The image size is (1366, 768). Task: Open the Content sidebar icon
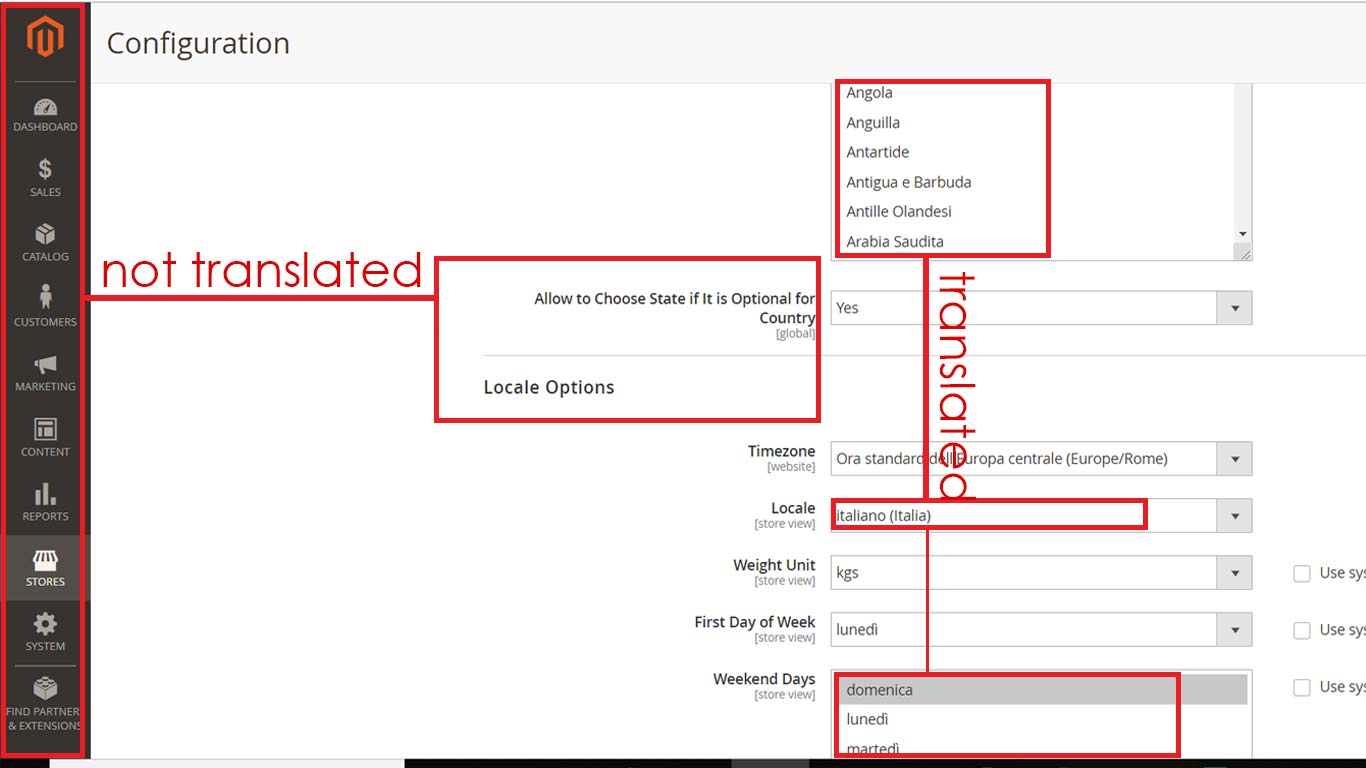(x=45, y=430)
